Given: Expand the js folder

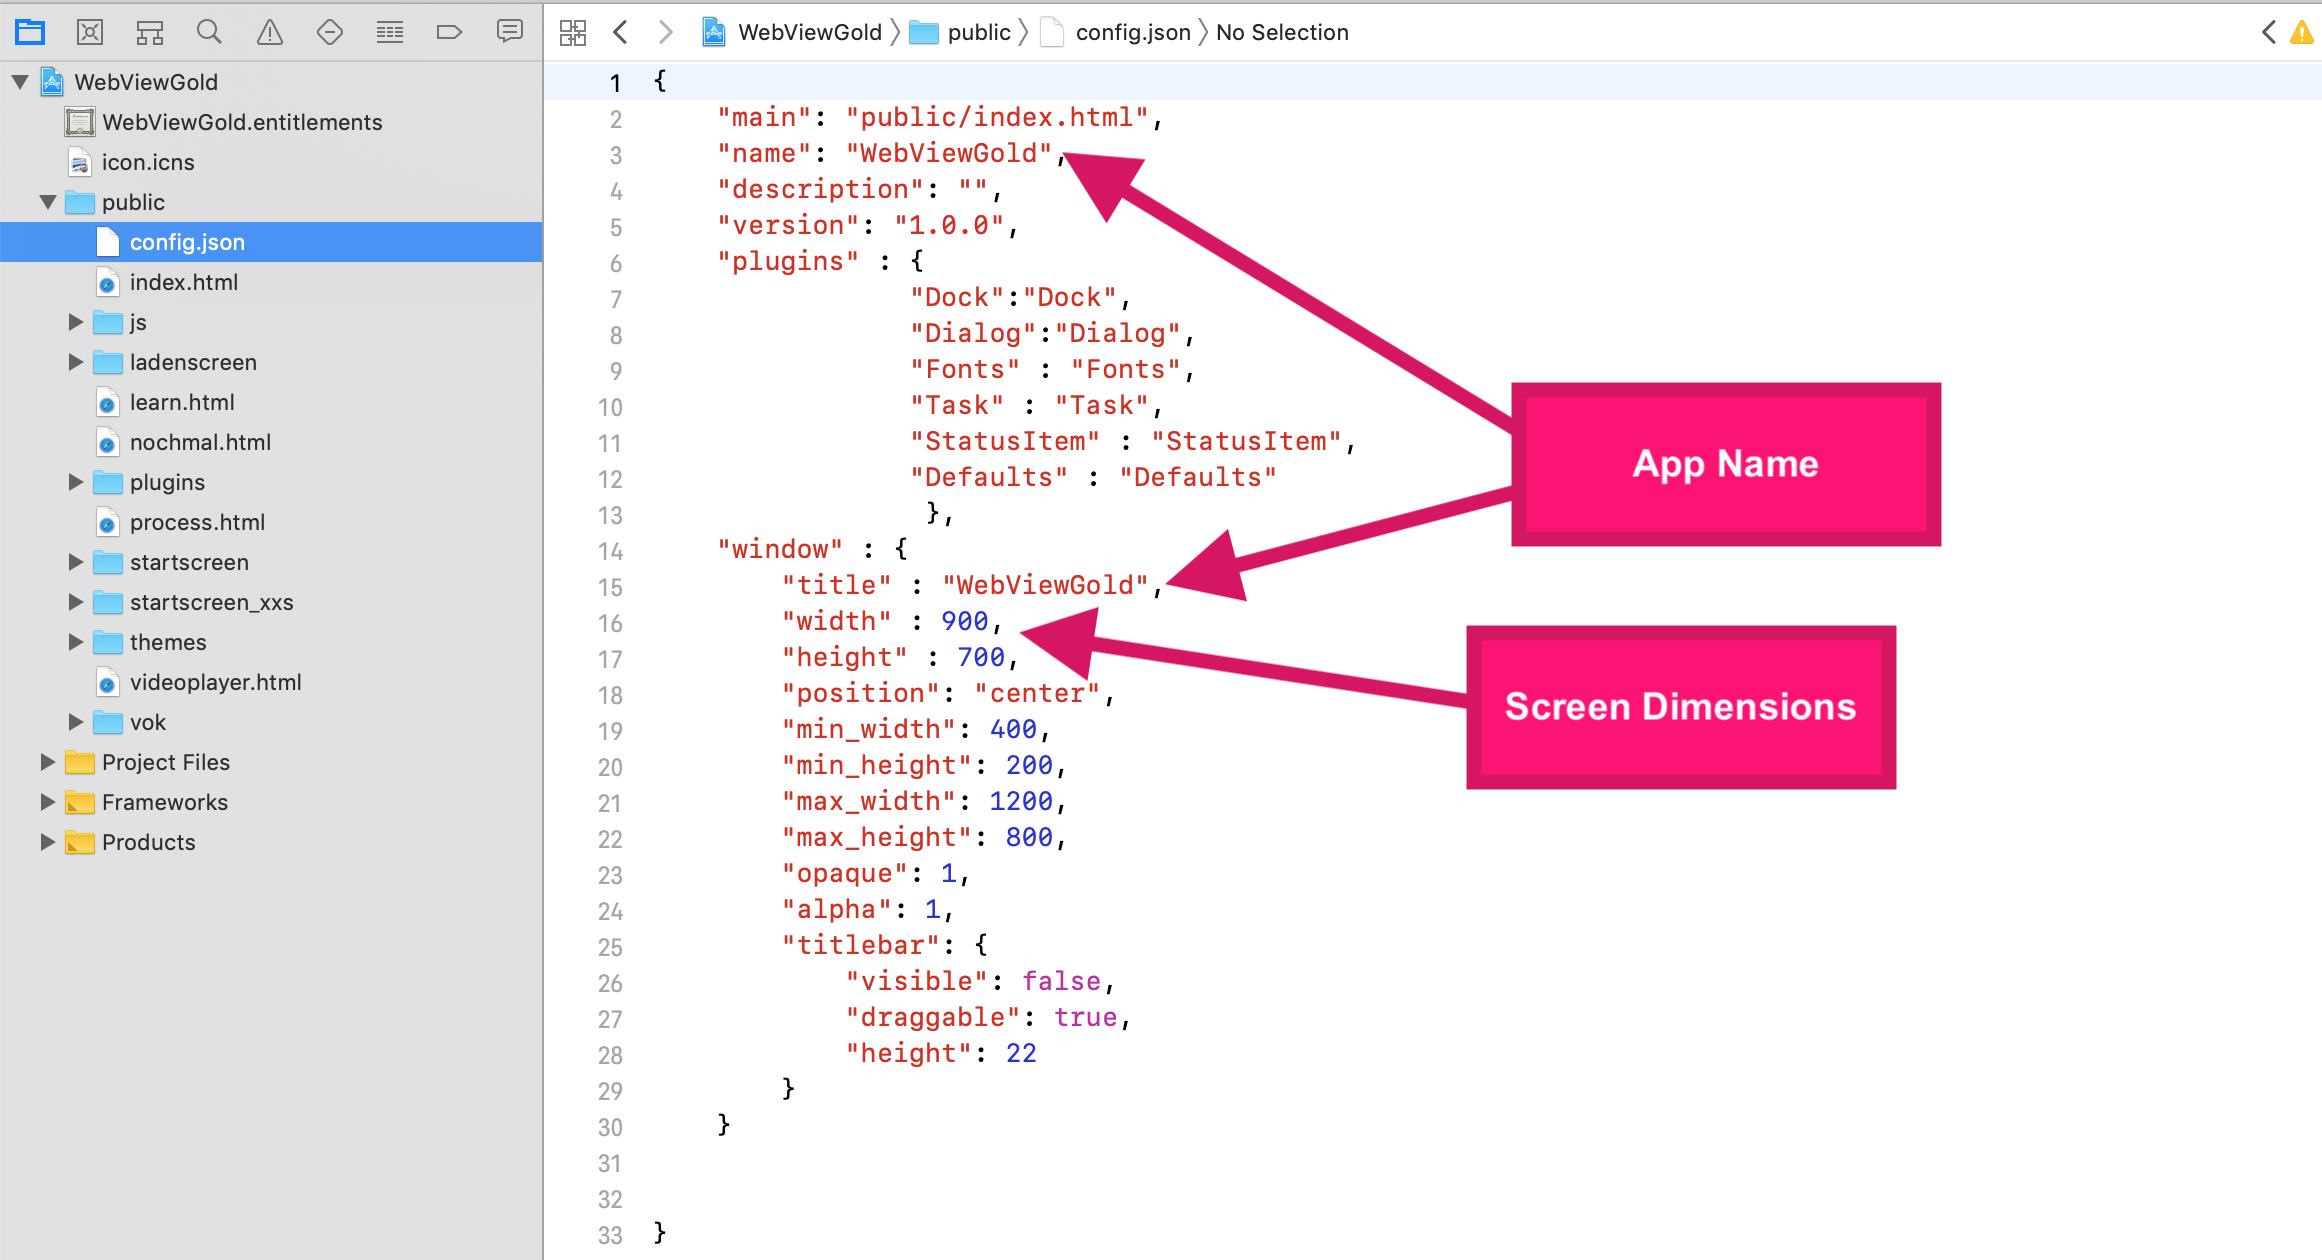Looking at the screenshot, I should [75, 322].
